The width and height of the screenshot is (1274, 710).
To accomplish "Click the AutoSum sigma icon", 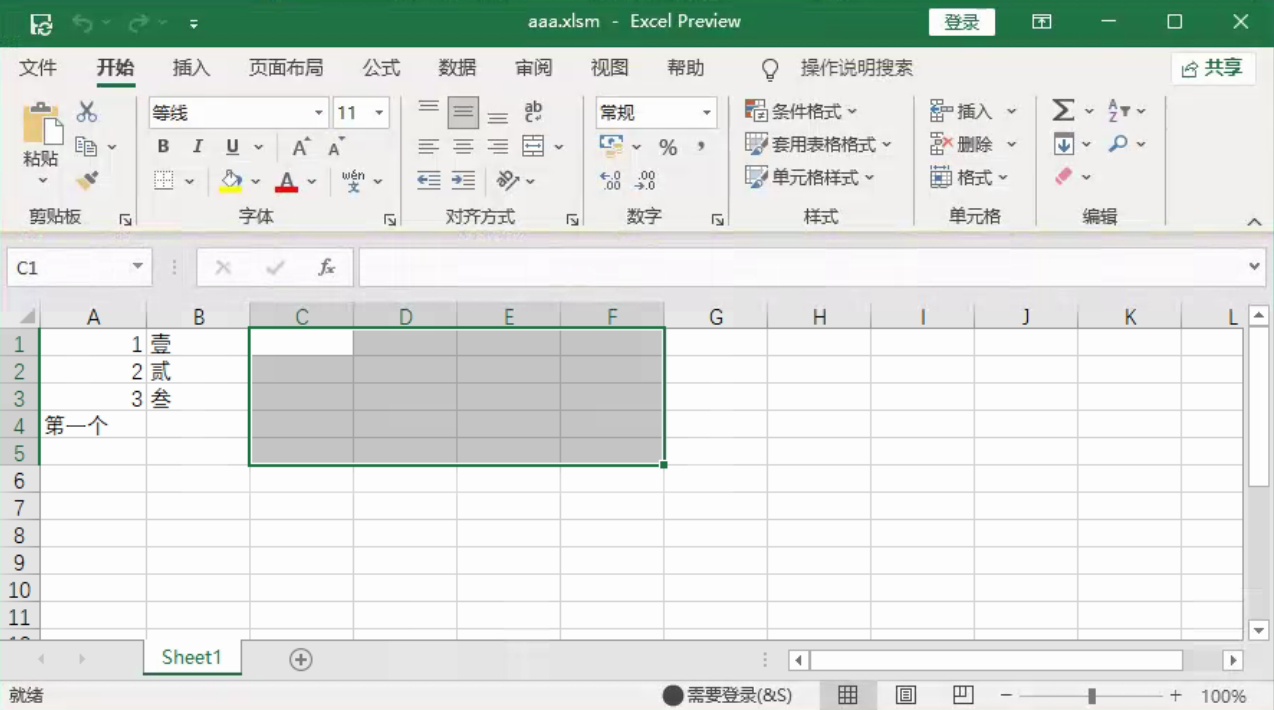I will pyautogui.click(x=1063, y=111).
